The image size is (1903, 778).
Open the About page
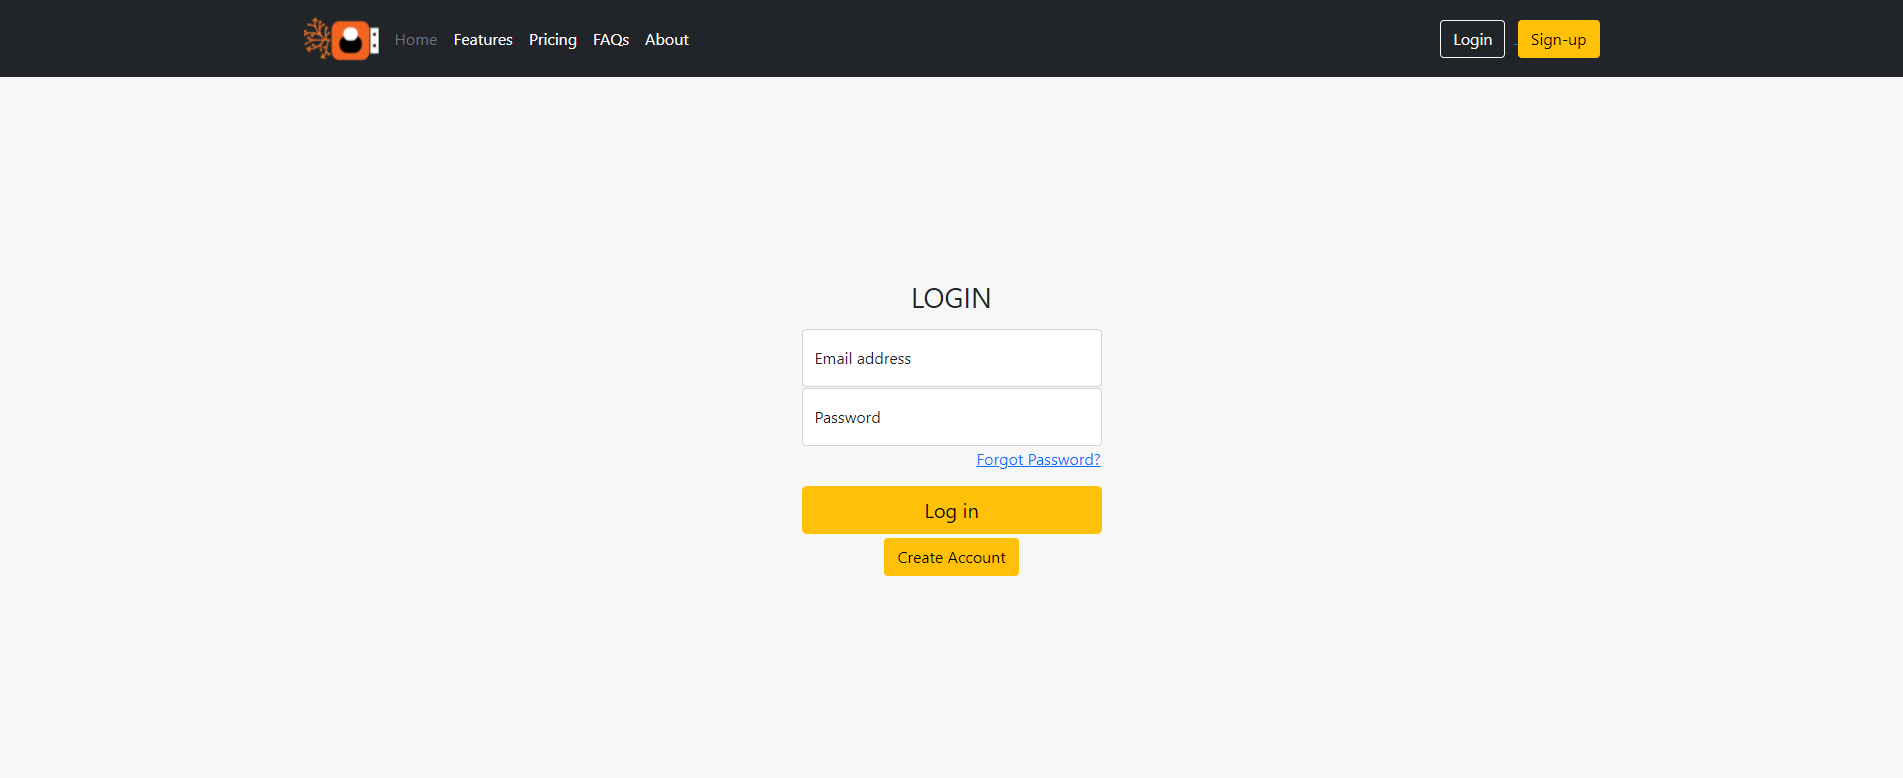[x=666, y=40]
